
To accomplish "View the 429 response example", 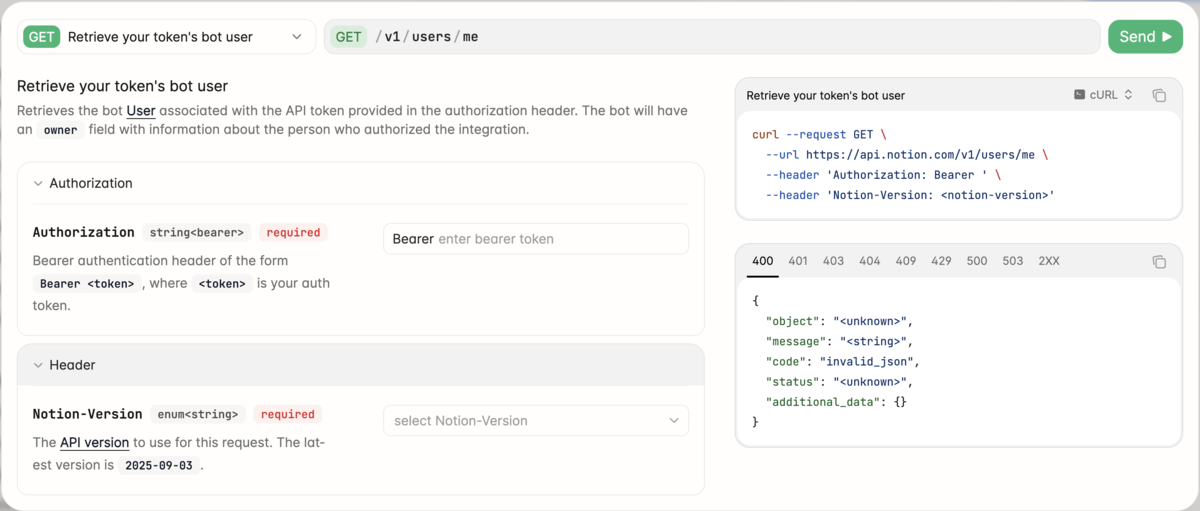I will 941,261.
